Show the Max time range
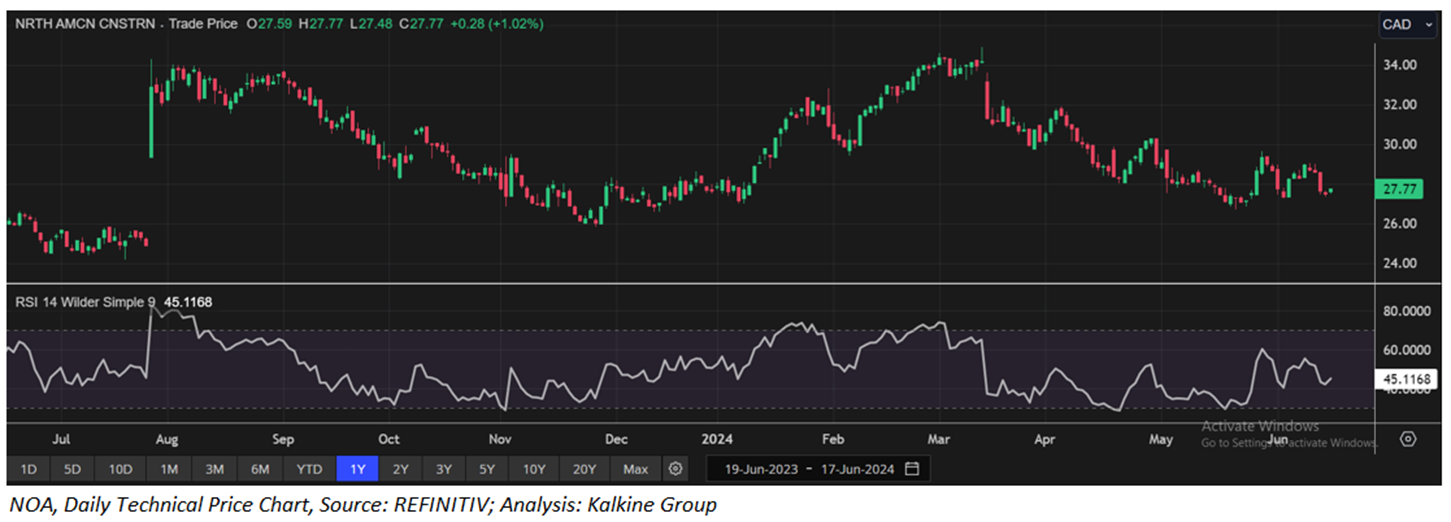Viewport: 1451px width, 522px height. (x=635, y=468)
